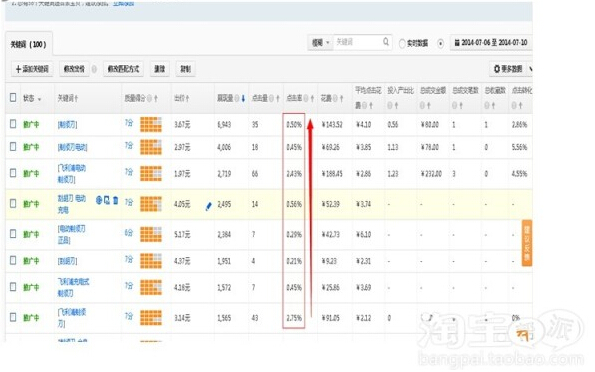Screen dimensions: 595x372
Task: Click help icon in 点击量 column header
Action: click(271, 98)
